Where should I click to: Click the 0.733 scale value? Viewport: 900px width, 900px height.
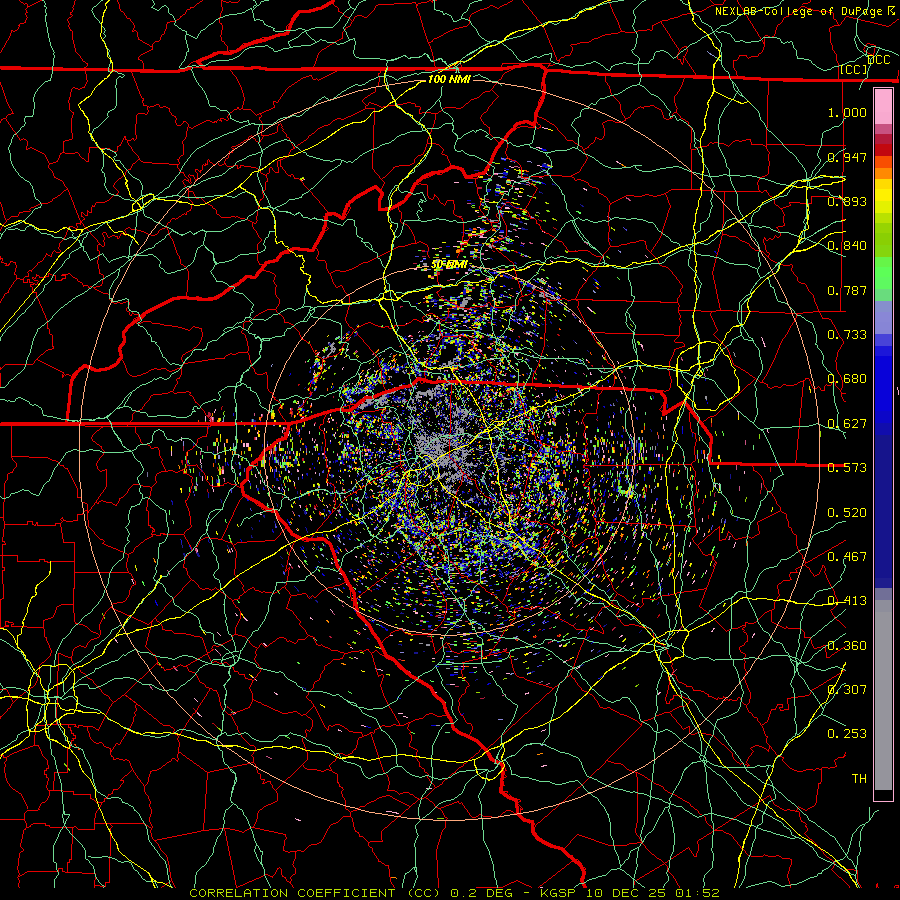[x=847, y=335]
